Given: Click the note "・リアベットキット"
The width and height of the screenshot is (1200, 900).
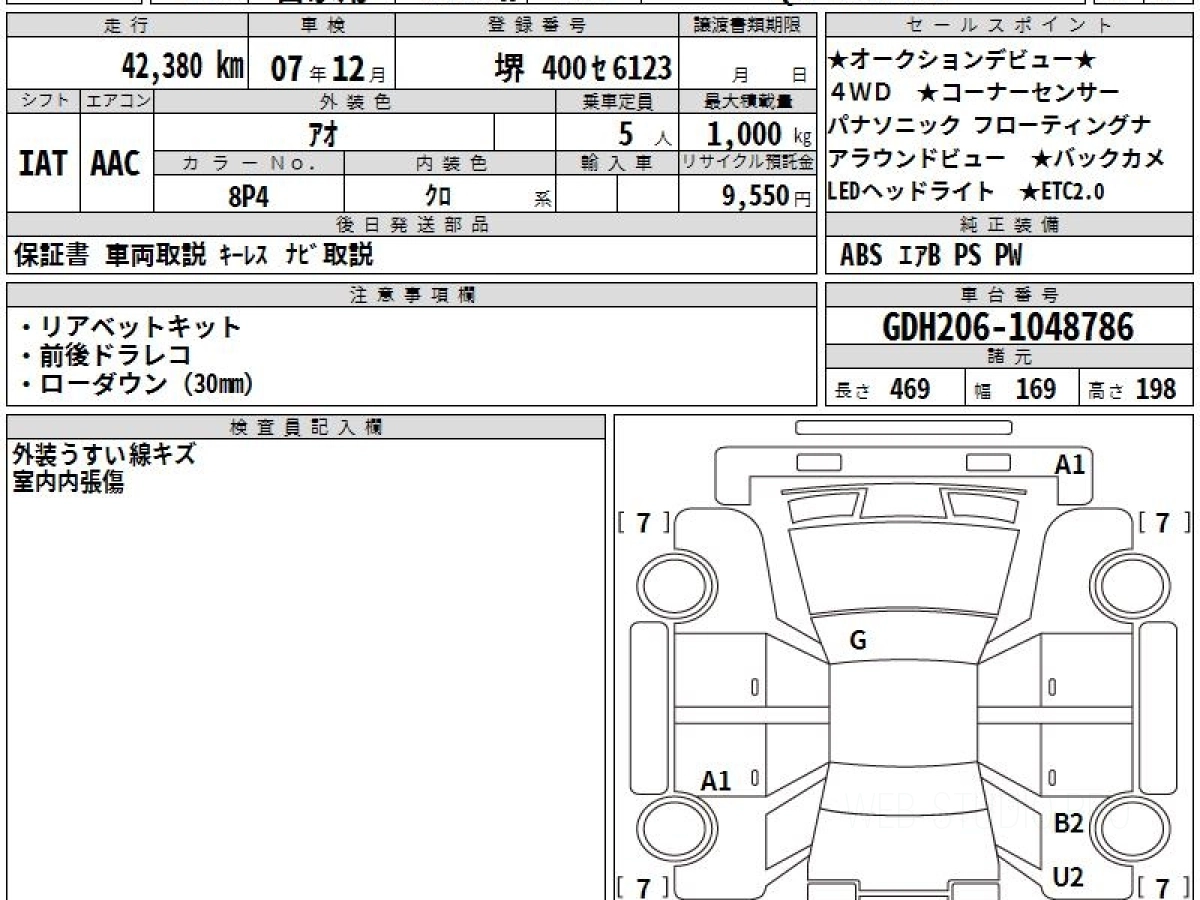Looking at the screenshot, I should coord(130,326).
